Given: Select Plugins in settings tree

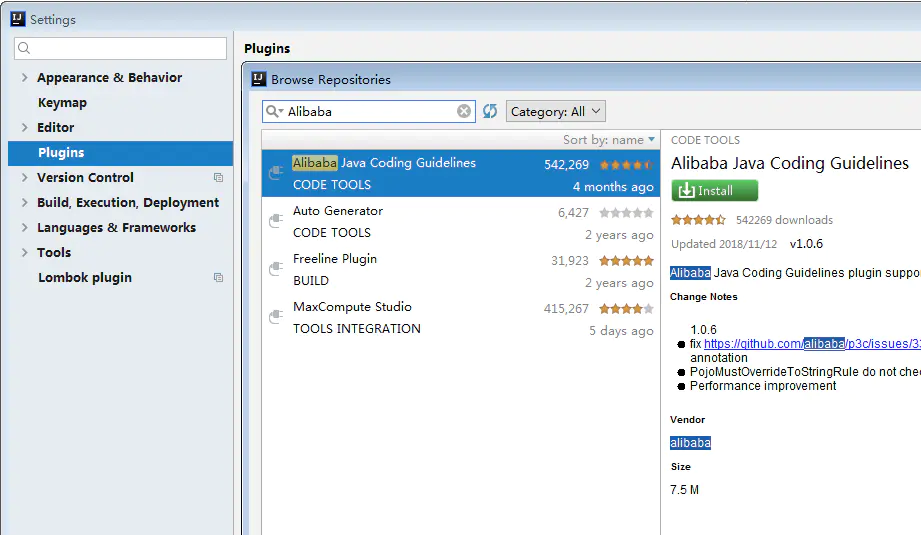Looking at the screenshot, I should 120,153.
